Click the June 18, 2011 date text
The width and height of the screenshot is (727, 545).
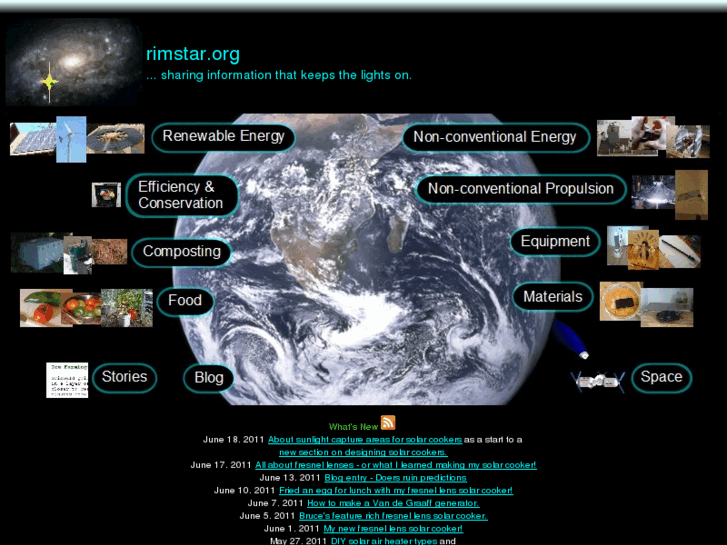tap(234, 439)
